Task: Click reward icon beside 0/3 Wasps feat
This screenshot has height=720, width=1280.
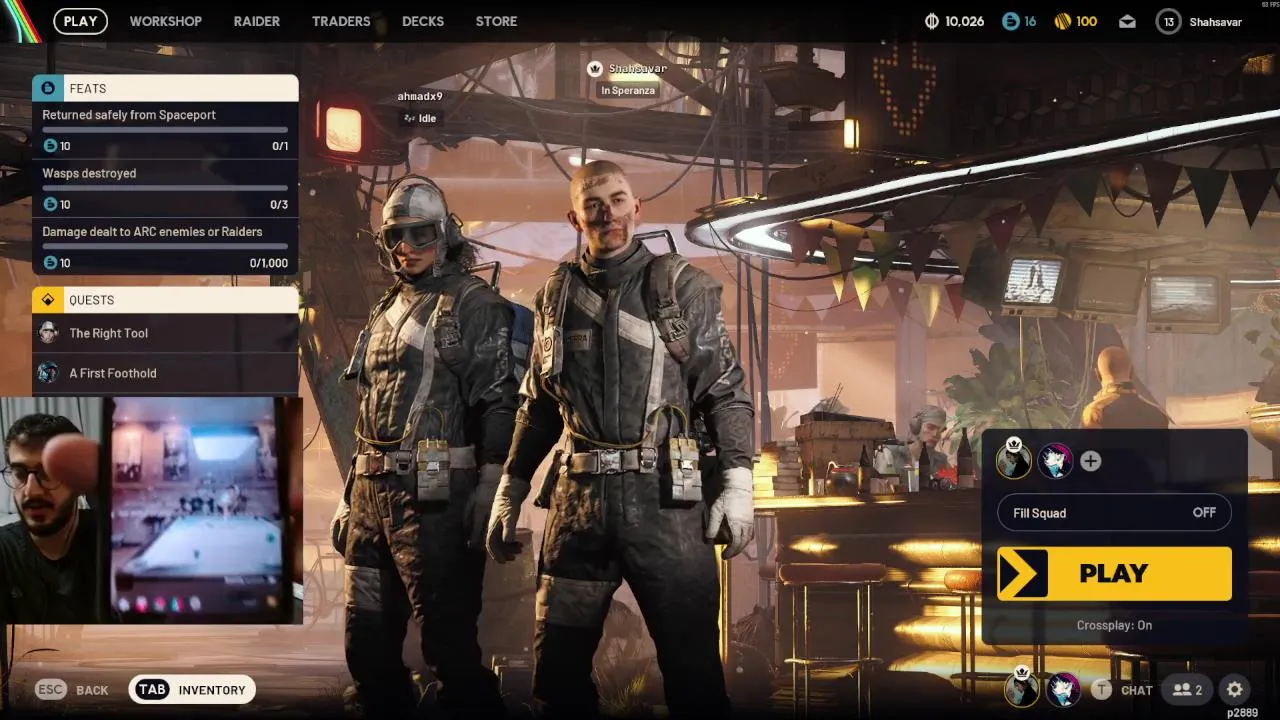Action: pyautogui.click(x=50, y=204)
